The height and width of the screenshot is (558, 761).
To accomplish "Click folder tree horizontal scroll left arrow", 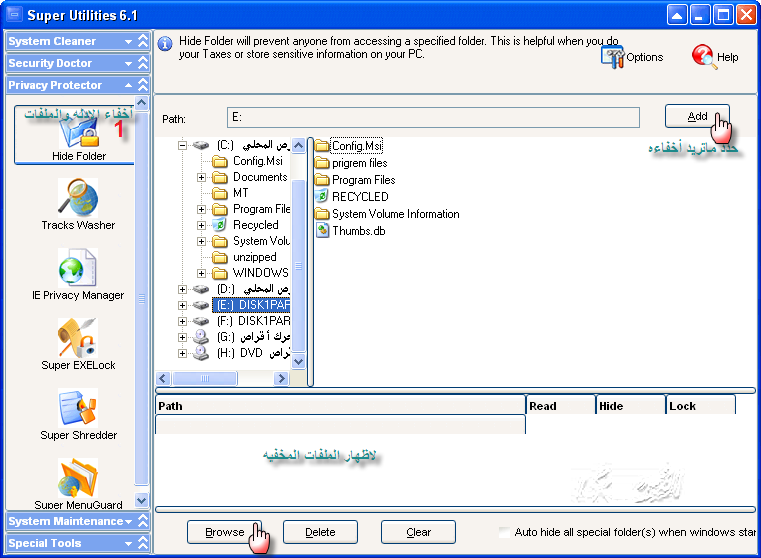I will [164, 378].
